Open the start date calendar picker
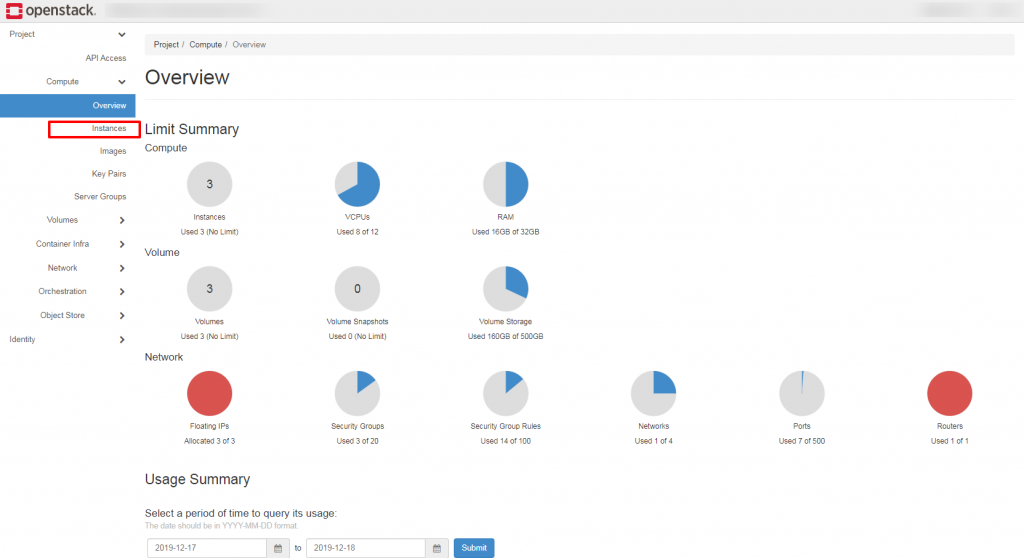This screenshot has width=1024, height=558. tap(278, 548)
